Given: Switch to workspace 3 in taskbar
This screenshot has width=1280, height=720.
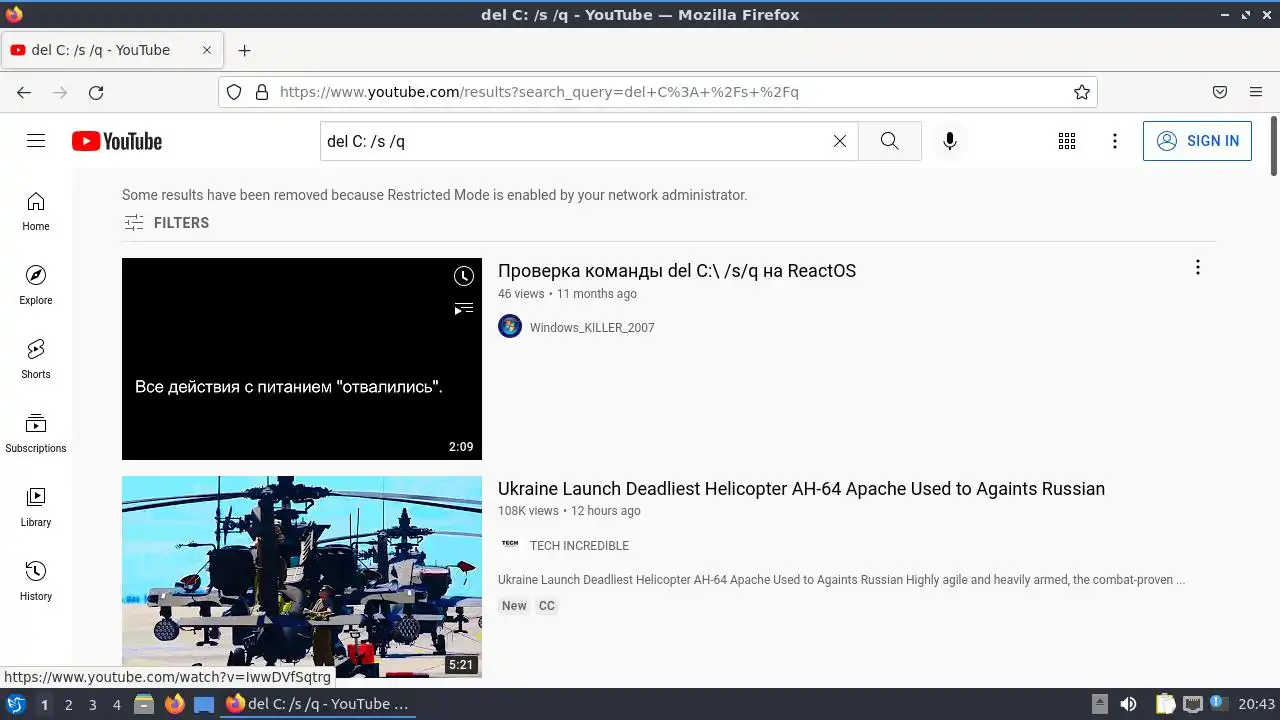Looking at the screenshot, I should [x=92, y=705].
